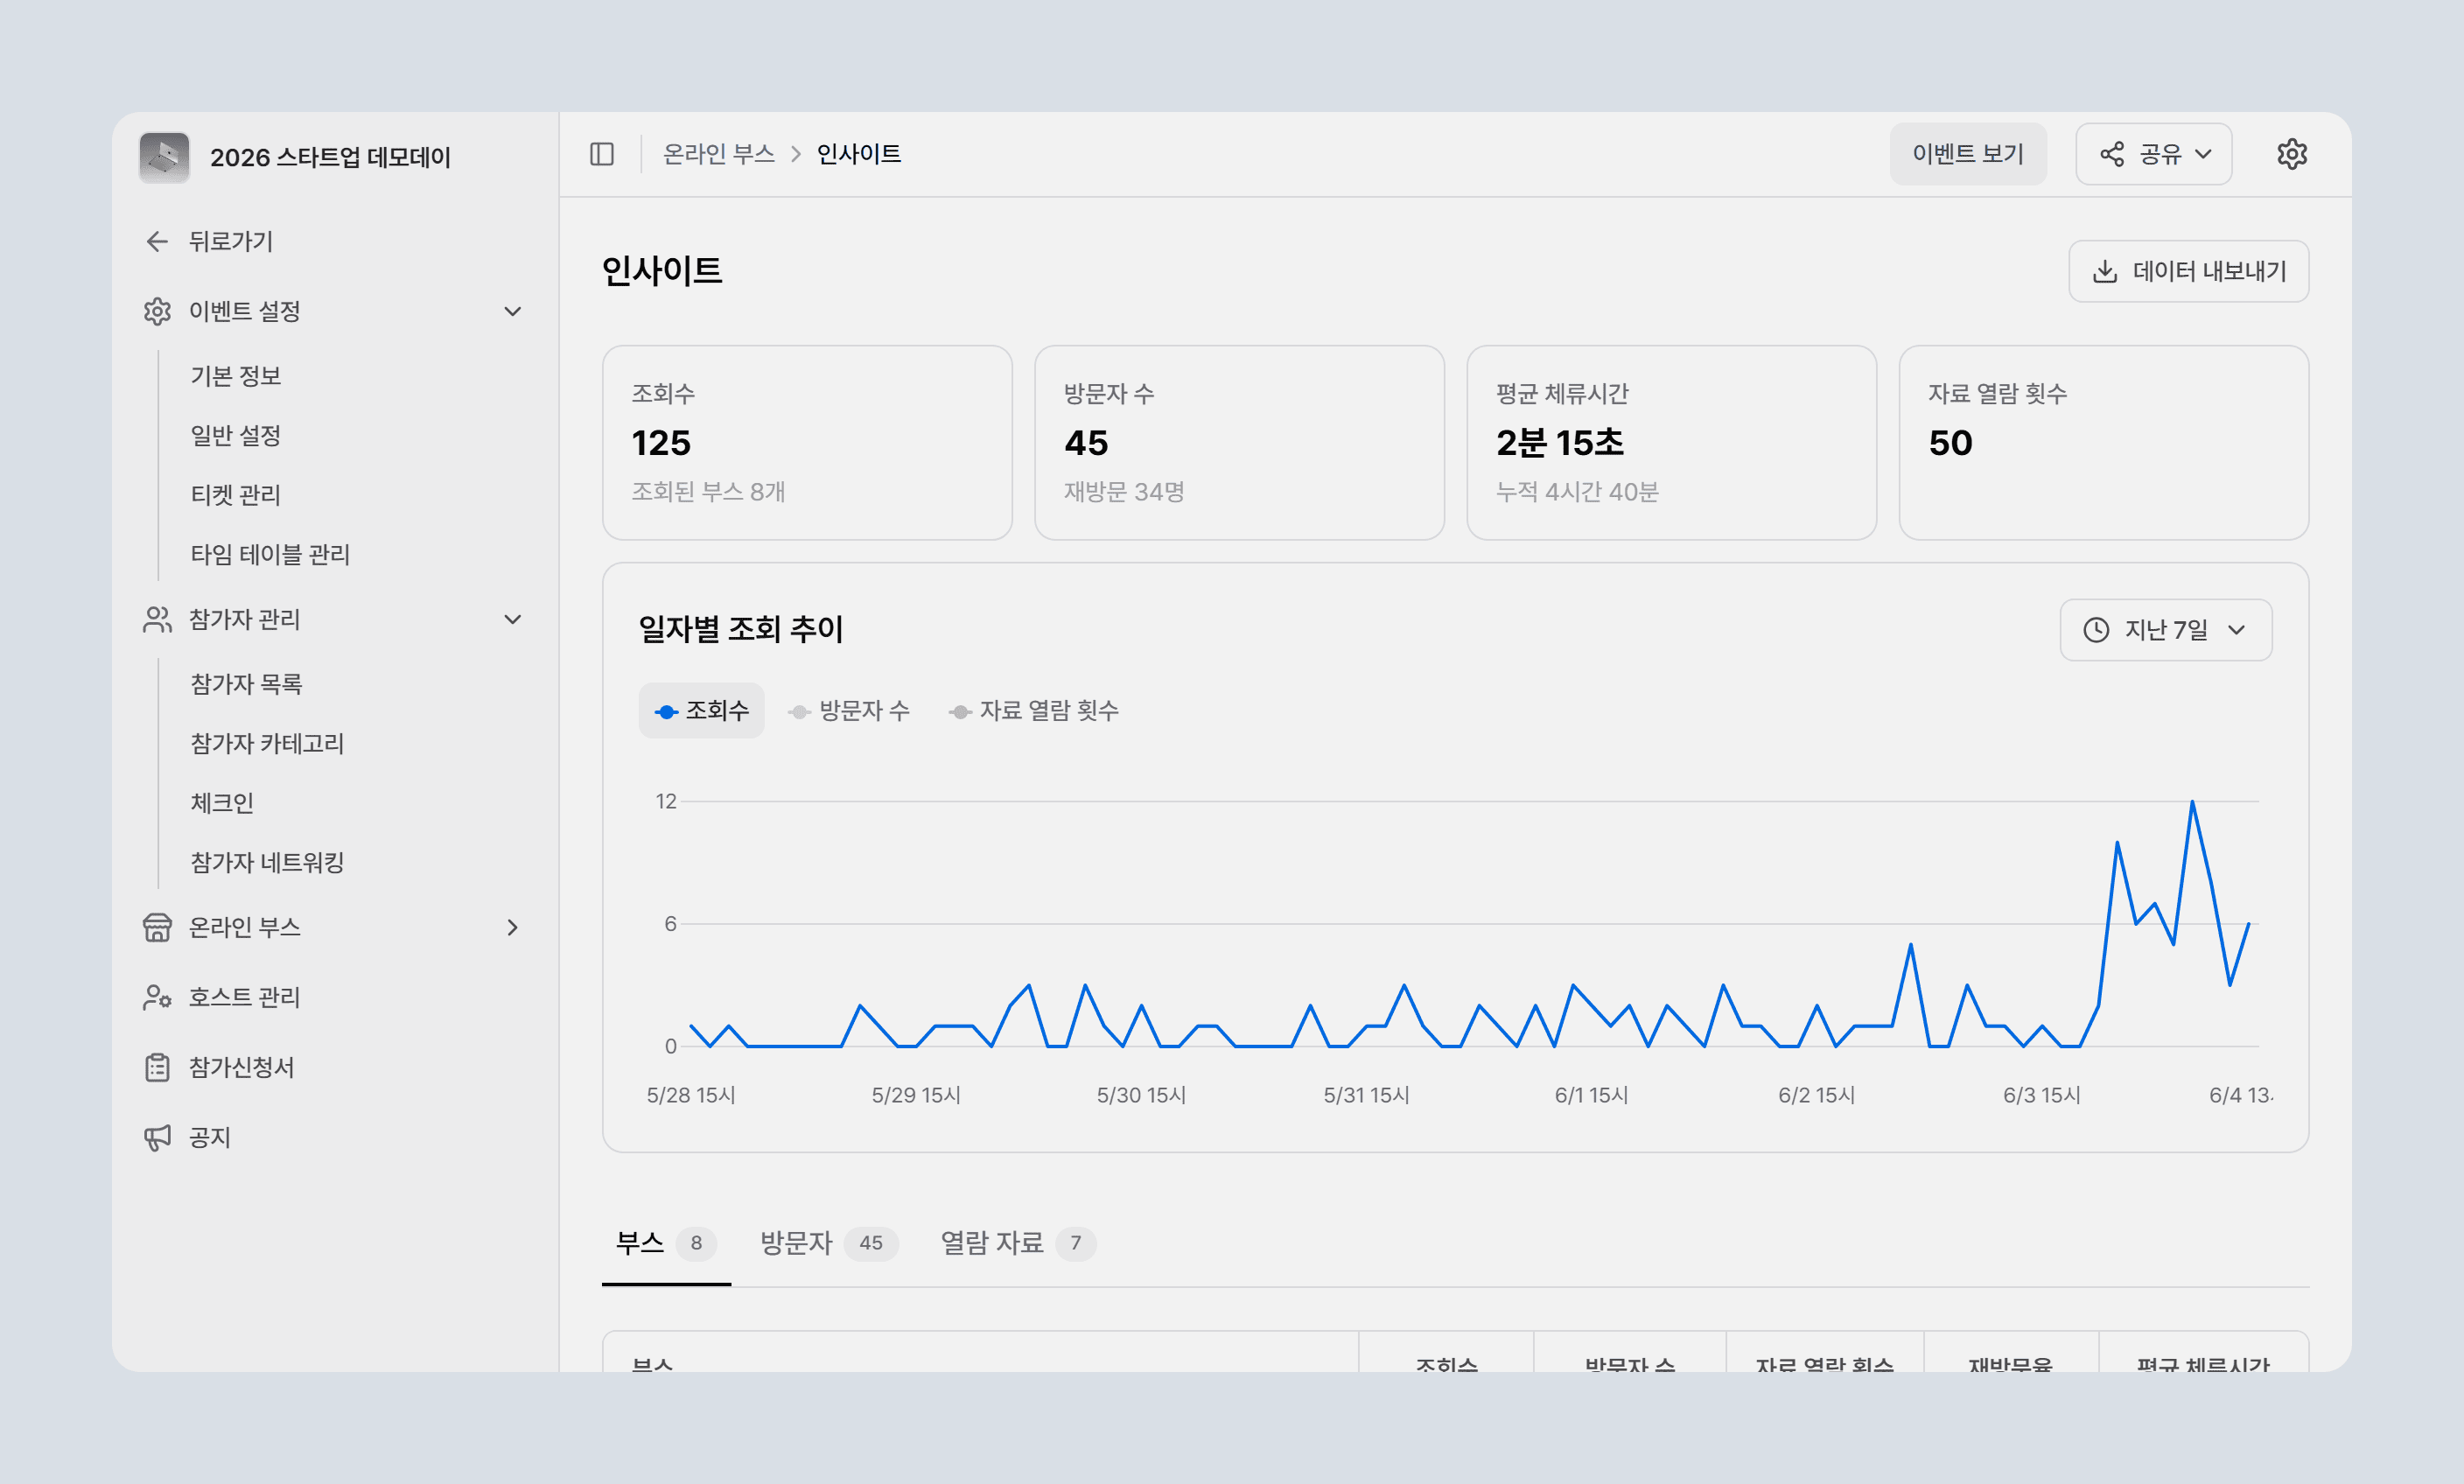Toggle the 자료 열람 횟수 chart series
Image resolution: width=2464 pixels, height=1484 pixels.
pyautogui.click(x=1034, y=711)
